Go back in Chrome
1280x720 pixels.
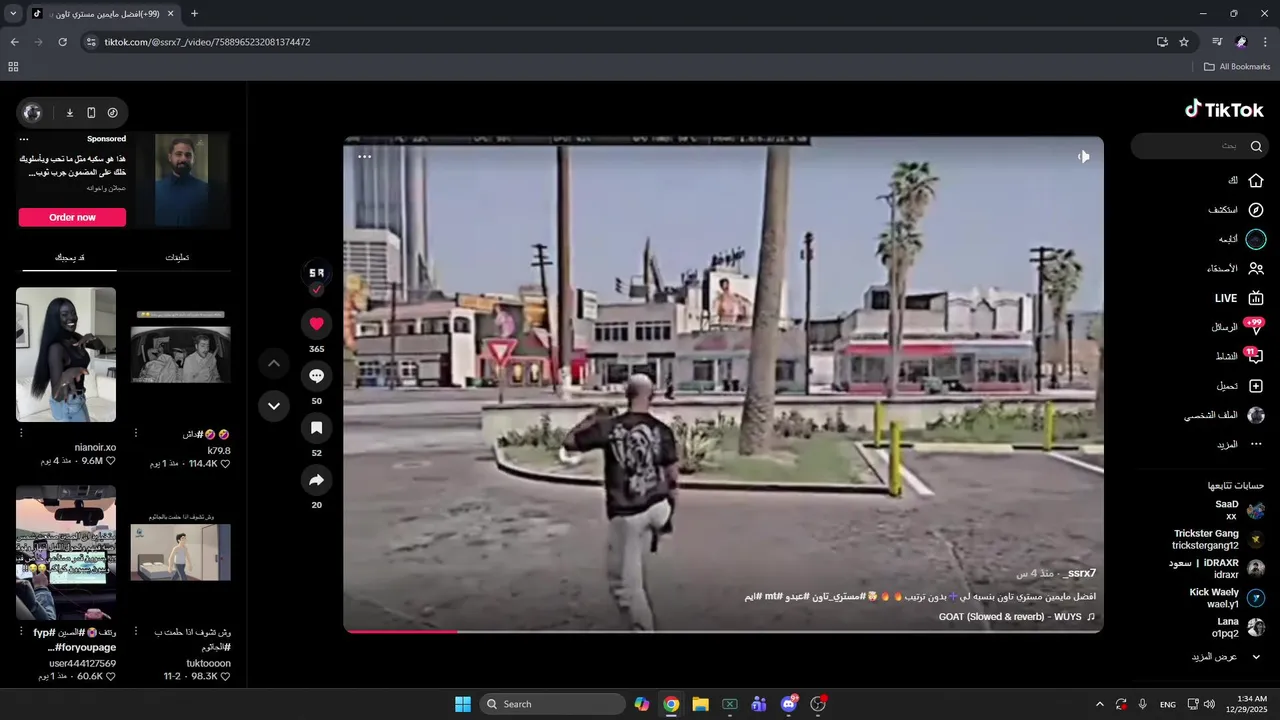14,42
